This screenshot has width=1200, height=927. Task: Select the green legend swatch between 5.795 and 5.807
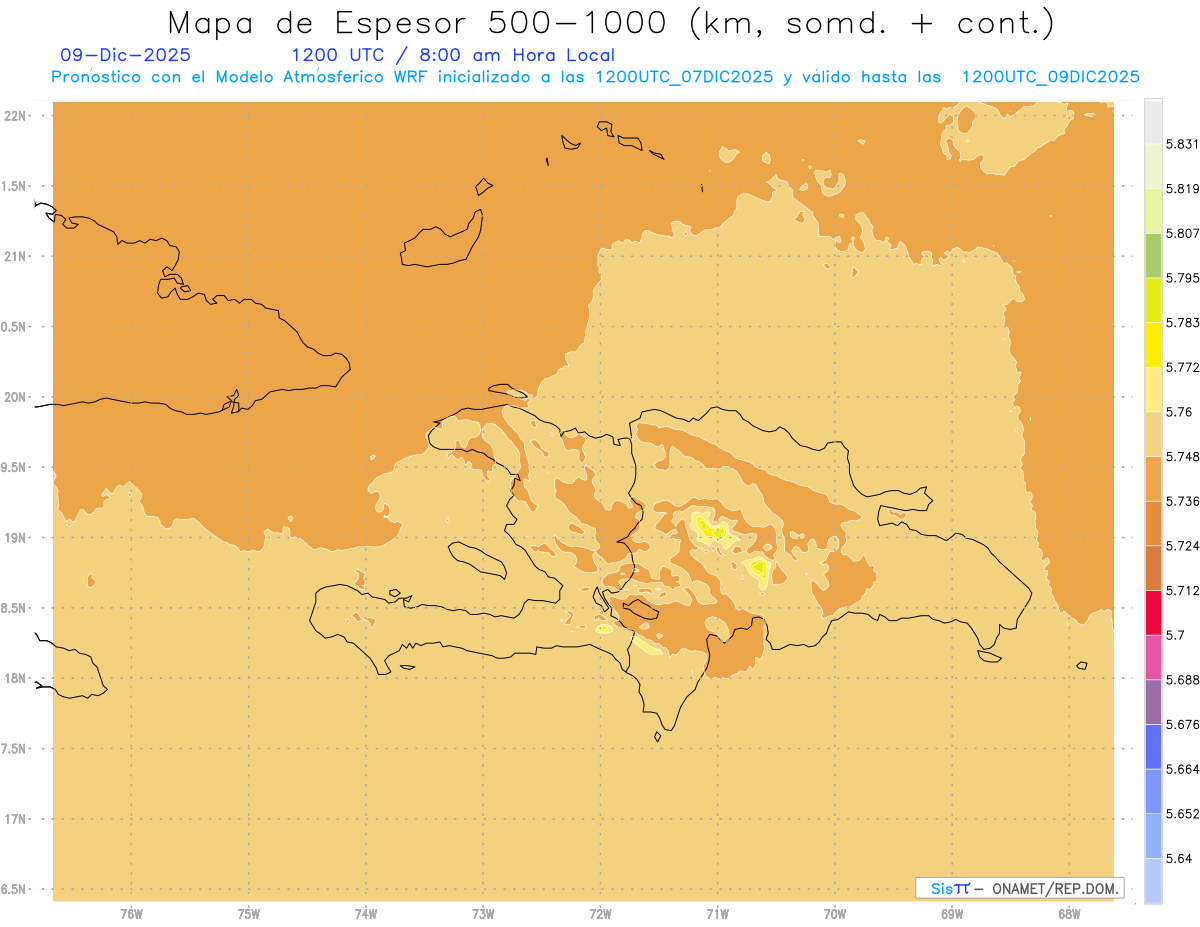(1153, 256)
